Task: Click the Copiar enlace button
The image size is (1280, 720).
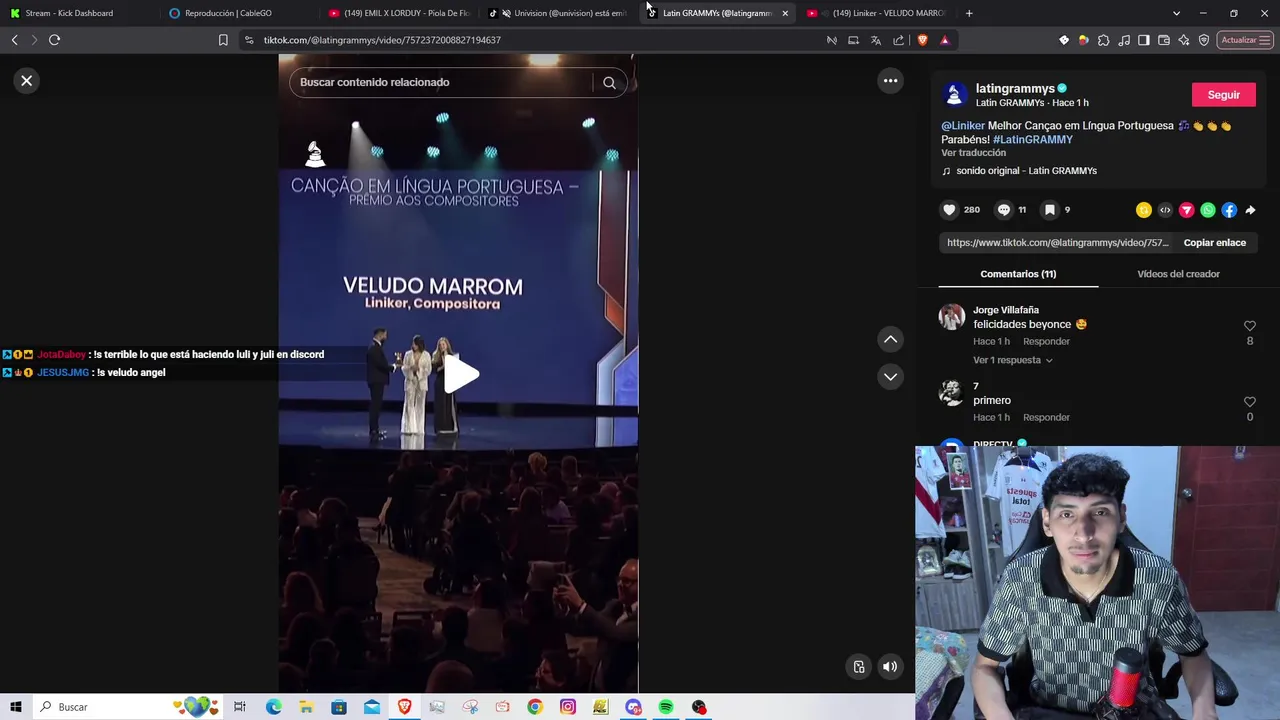Action: (1215, 243)
